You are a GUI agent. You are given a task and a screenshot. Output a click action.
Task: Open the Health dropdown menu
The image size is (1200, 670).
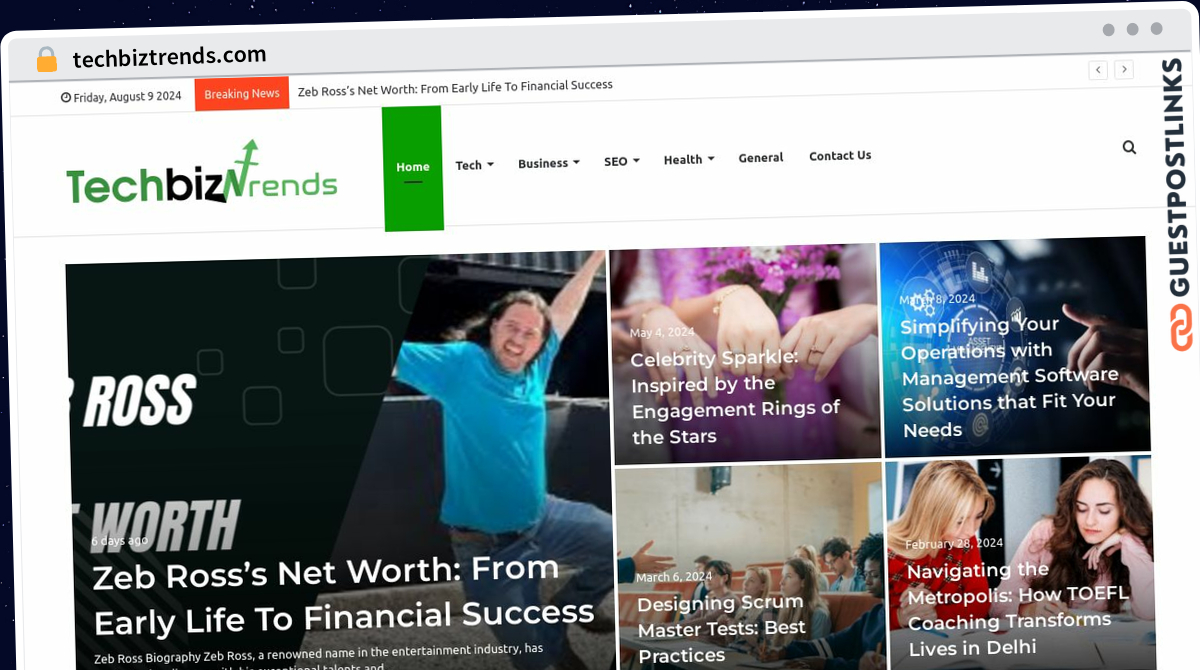tap(689, 159)
